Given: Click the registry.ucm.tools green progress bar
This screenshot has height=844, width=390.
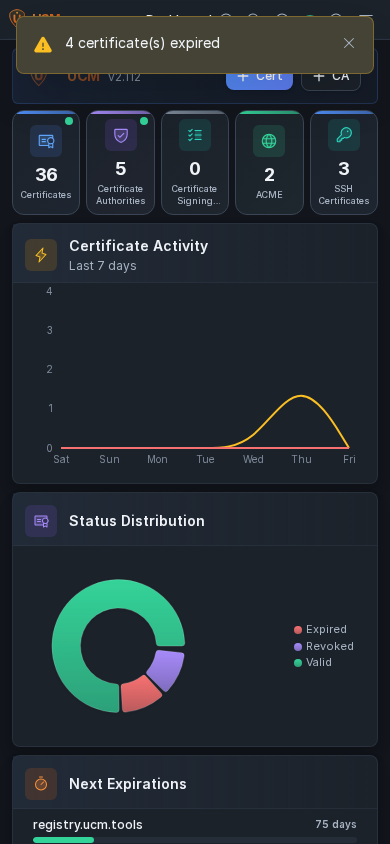Looking at the screenshot, I should [x=63, y=840].
